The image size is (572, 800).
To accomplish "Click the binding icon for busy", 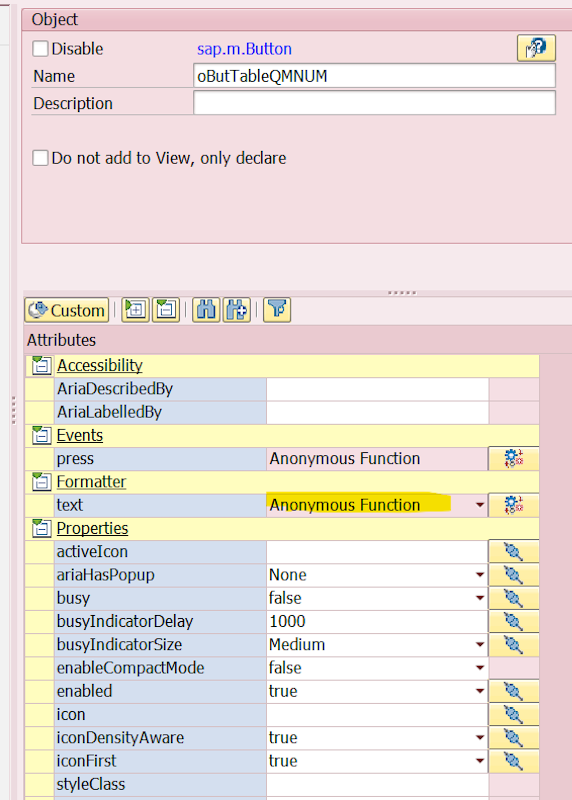I will coord(513,598).
